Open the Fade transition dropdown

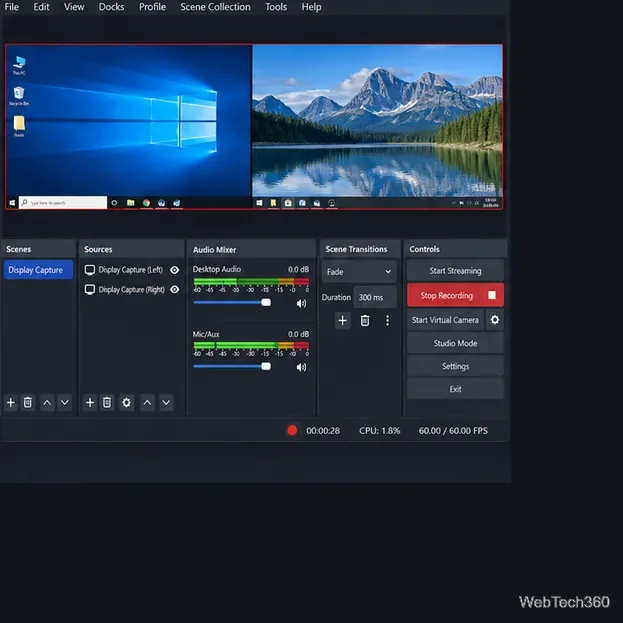pyautogui.click(x=359, y=272)
